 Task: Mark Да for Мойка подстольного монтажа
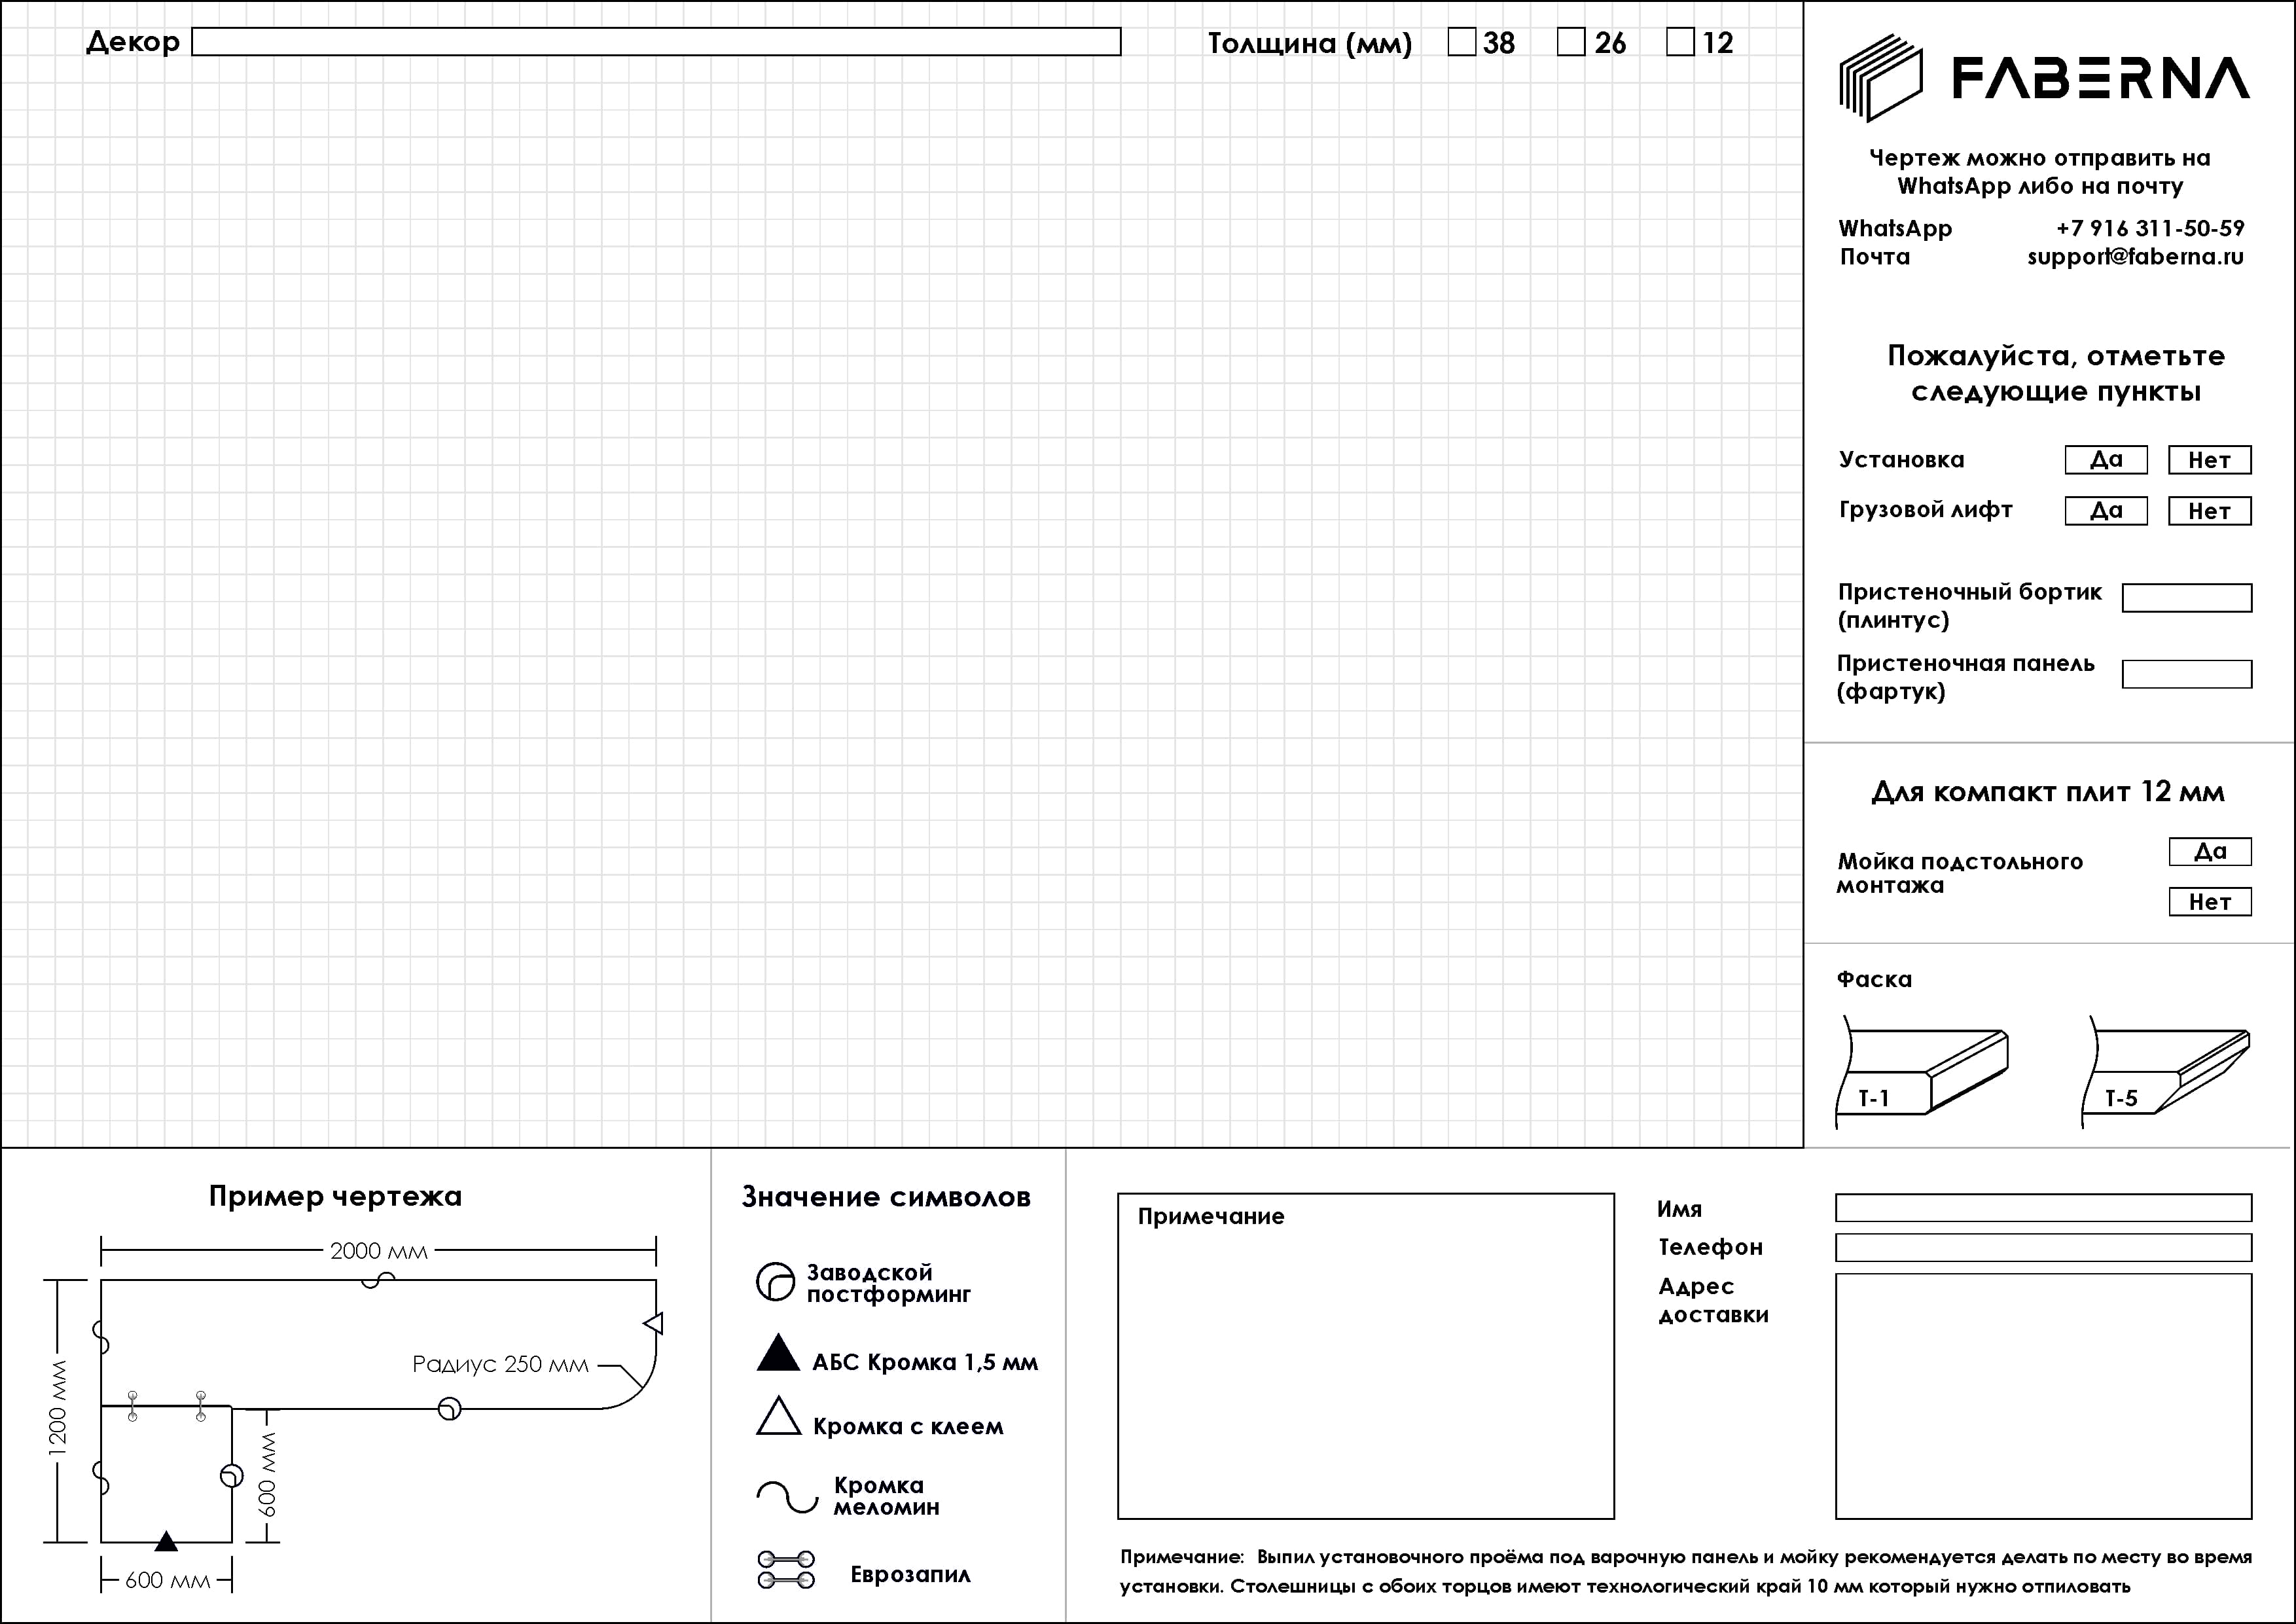click(2210, 852)
